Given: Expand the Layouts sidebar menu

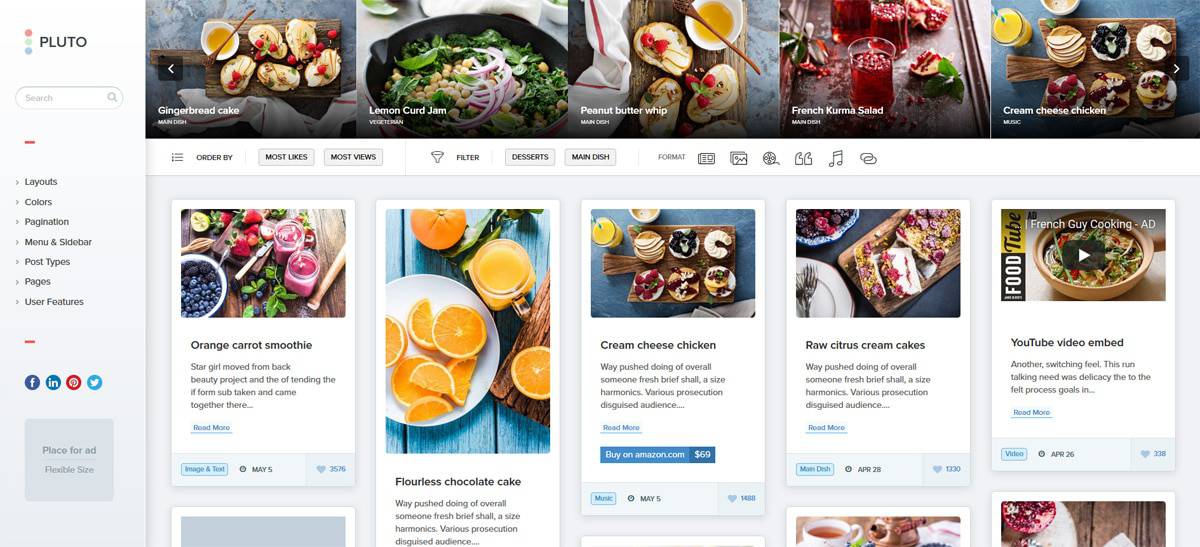Looking at the screenshot, I should click(41, 182).
